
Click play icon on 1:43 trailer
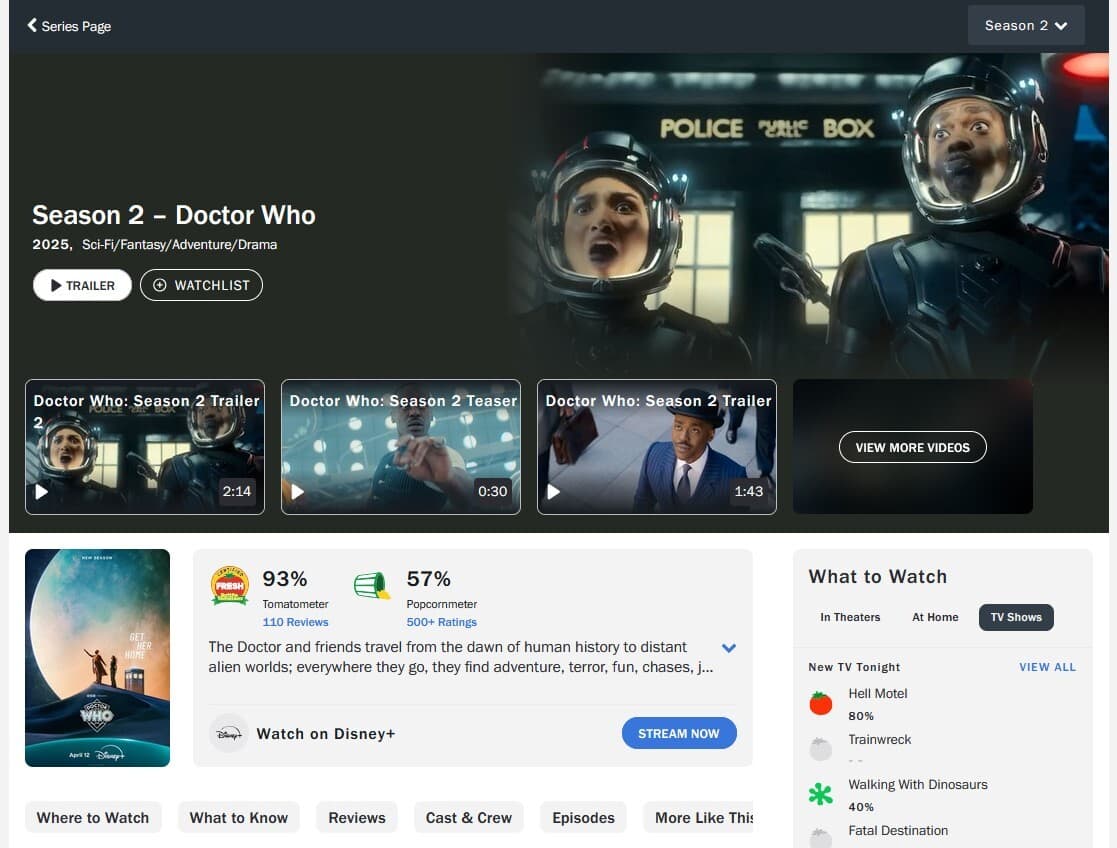(x=554, y=492)
